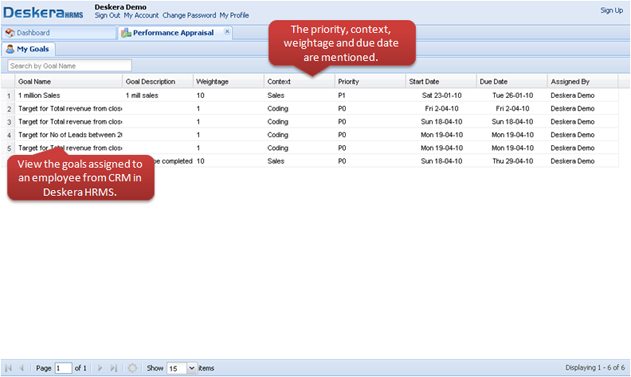Click the Dashboard tab icon
The image size is (631, 377).
tap(10, 33)
